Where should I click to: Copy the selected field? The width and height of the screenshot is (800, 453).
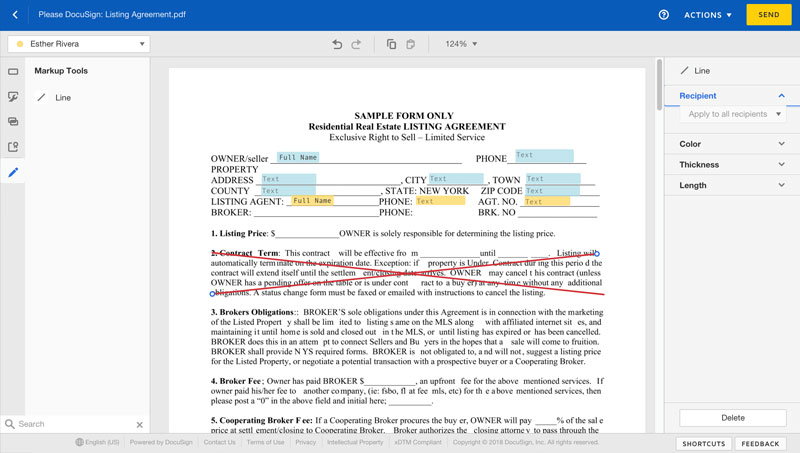(x=391, y=44)
